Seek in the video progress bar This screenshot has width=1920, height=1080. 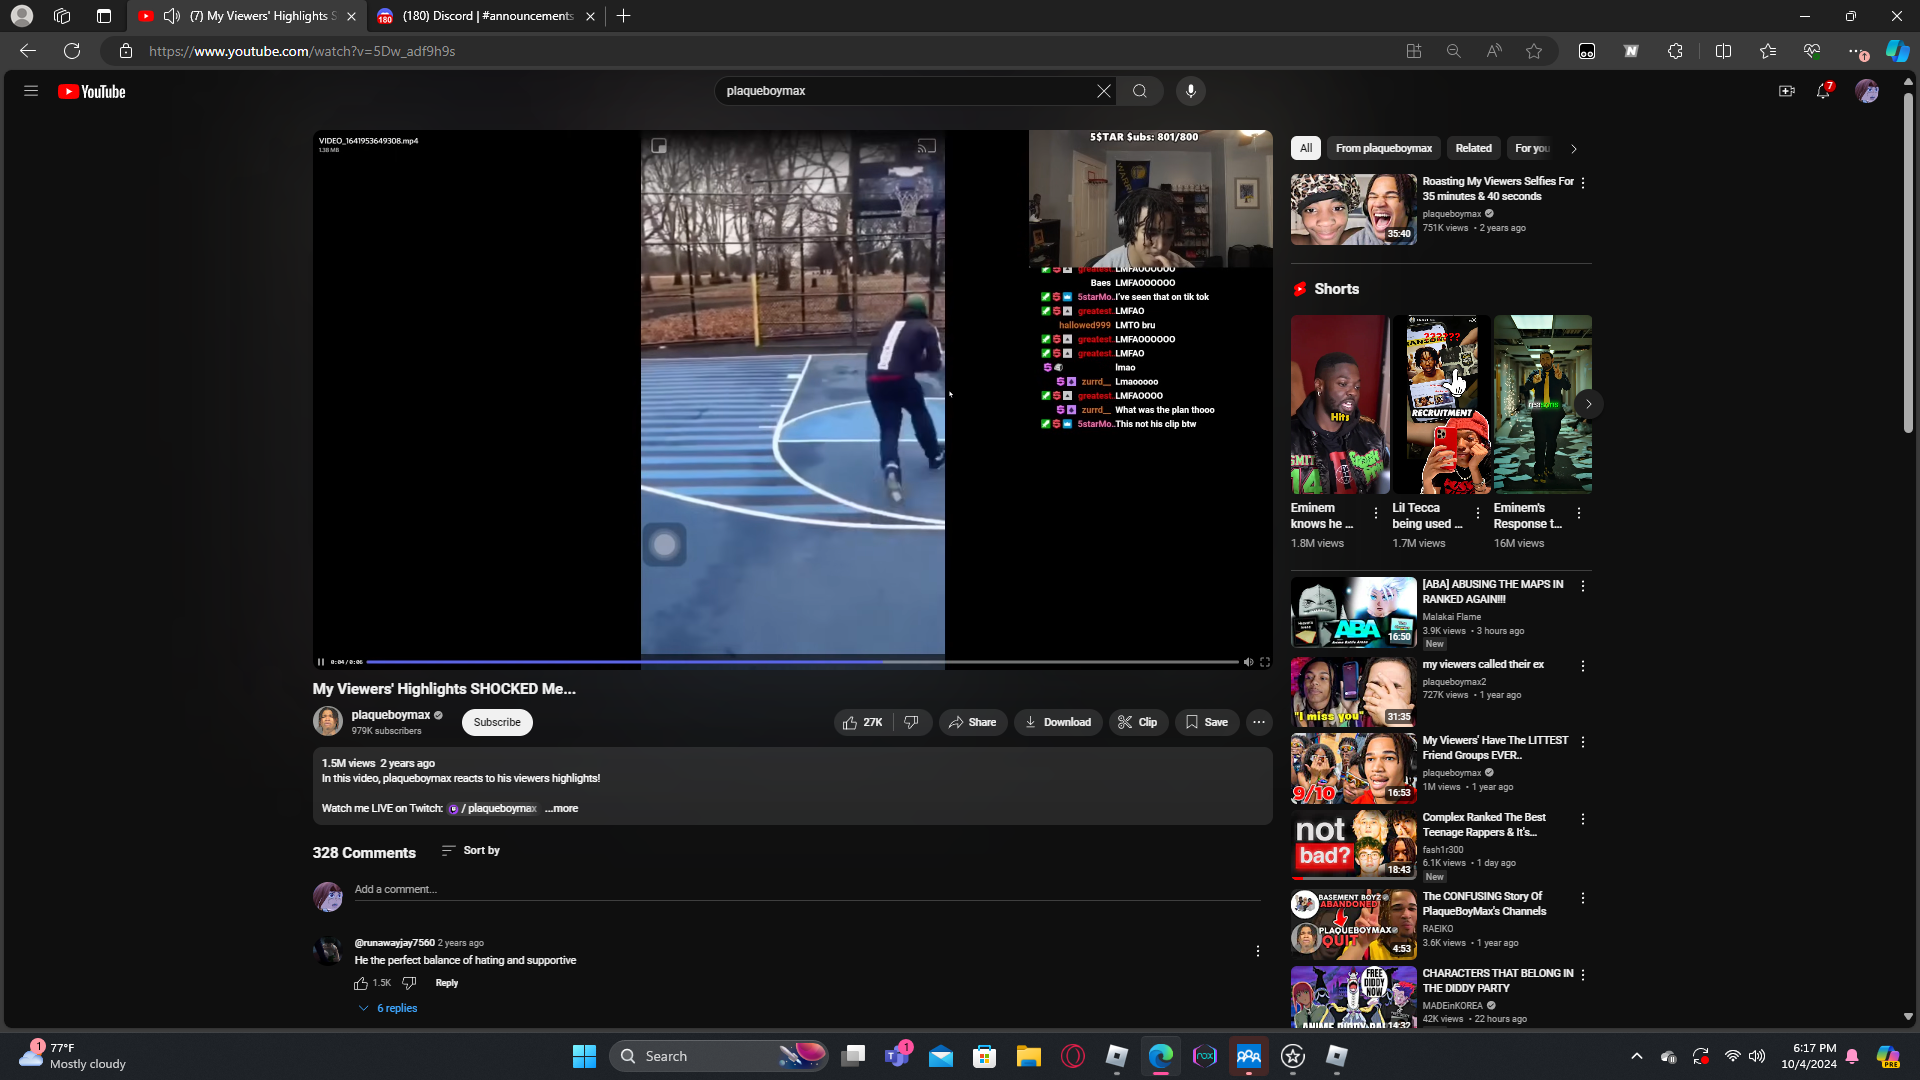click(x=802, y=662)
